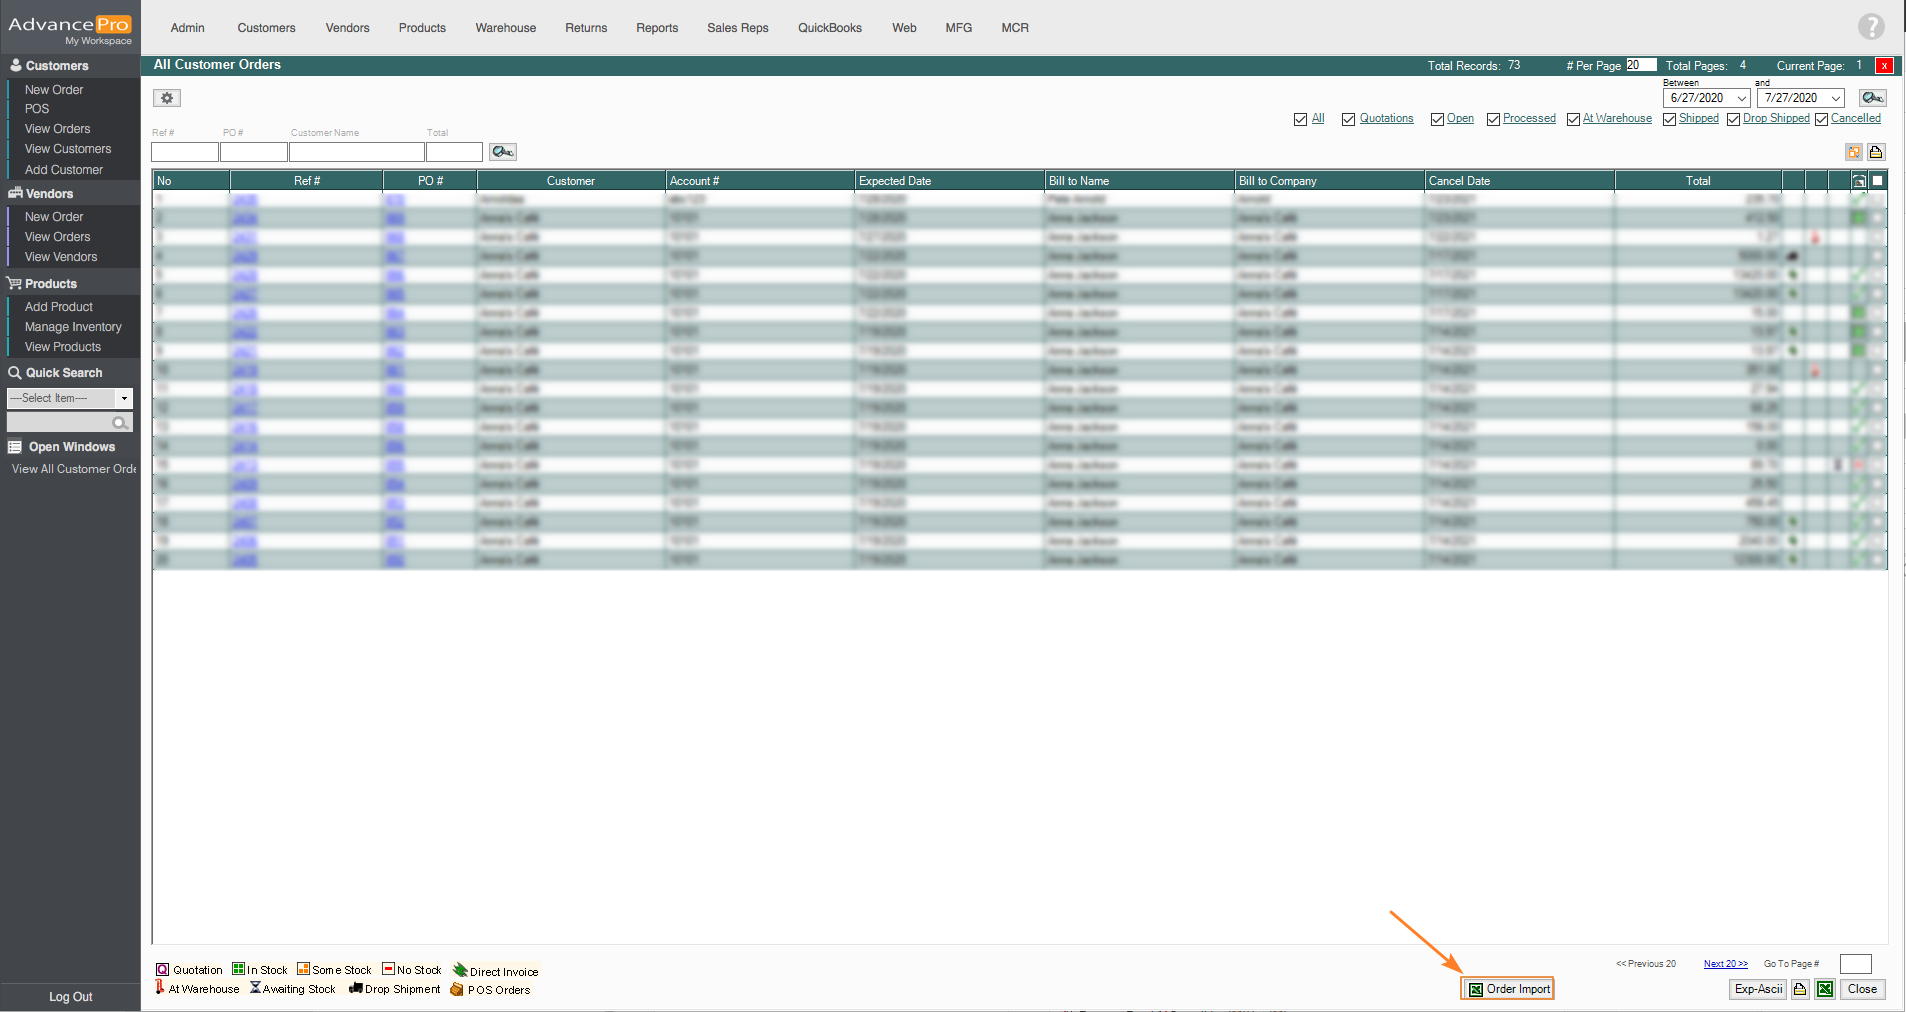1906x1012 pixels.
Task: Go to Next 20 records link
Action: click(1725, 964)
